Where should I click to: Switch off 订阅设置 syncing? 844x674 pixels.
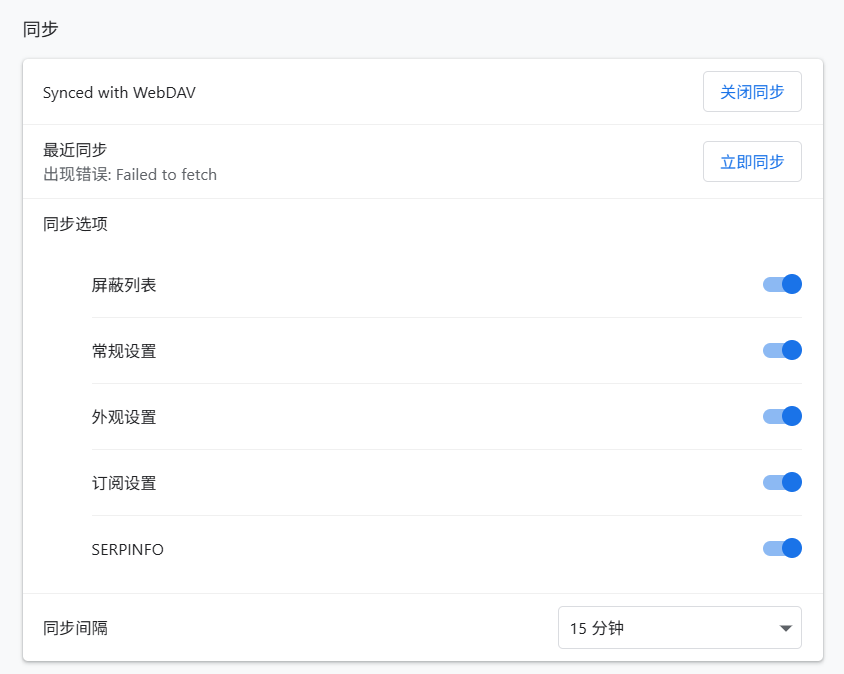coord(782,482)
